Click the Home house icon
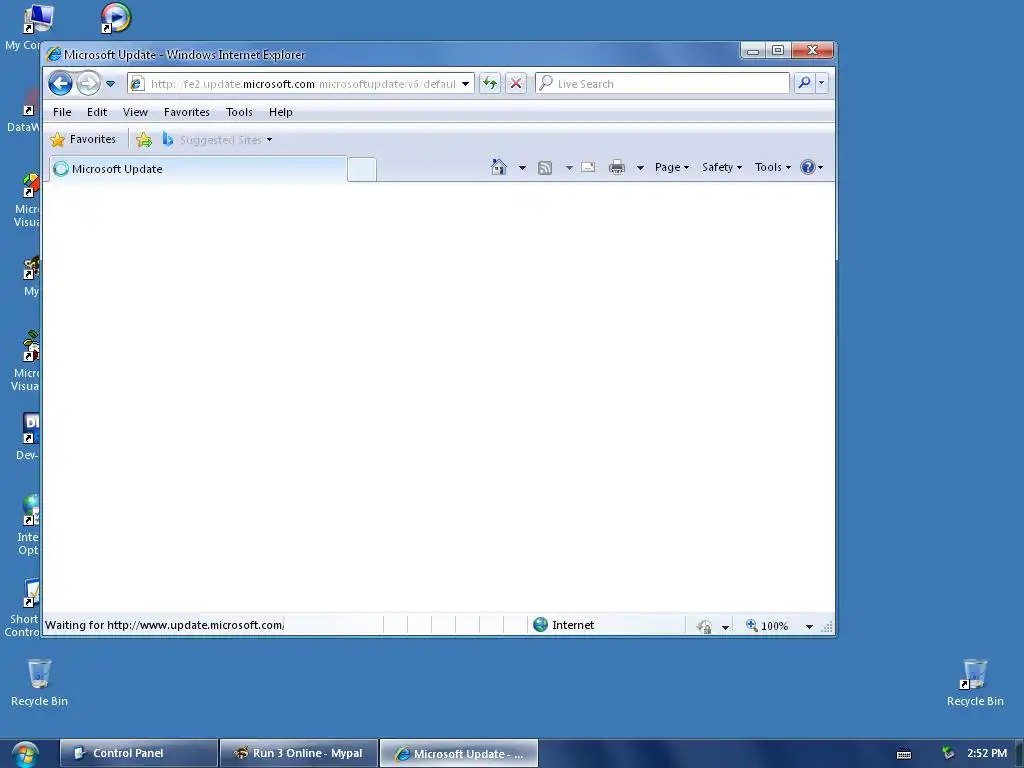Viewport: 1024px width, 768px height. [499, 167]
